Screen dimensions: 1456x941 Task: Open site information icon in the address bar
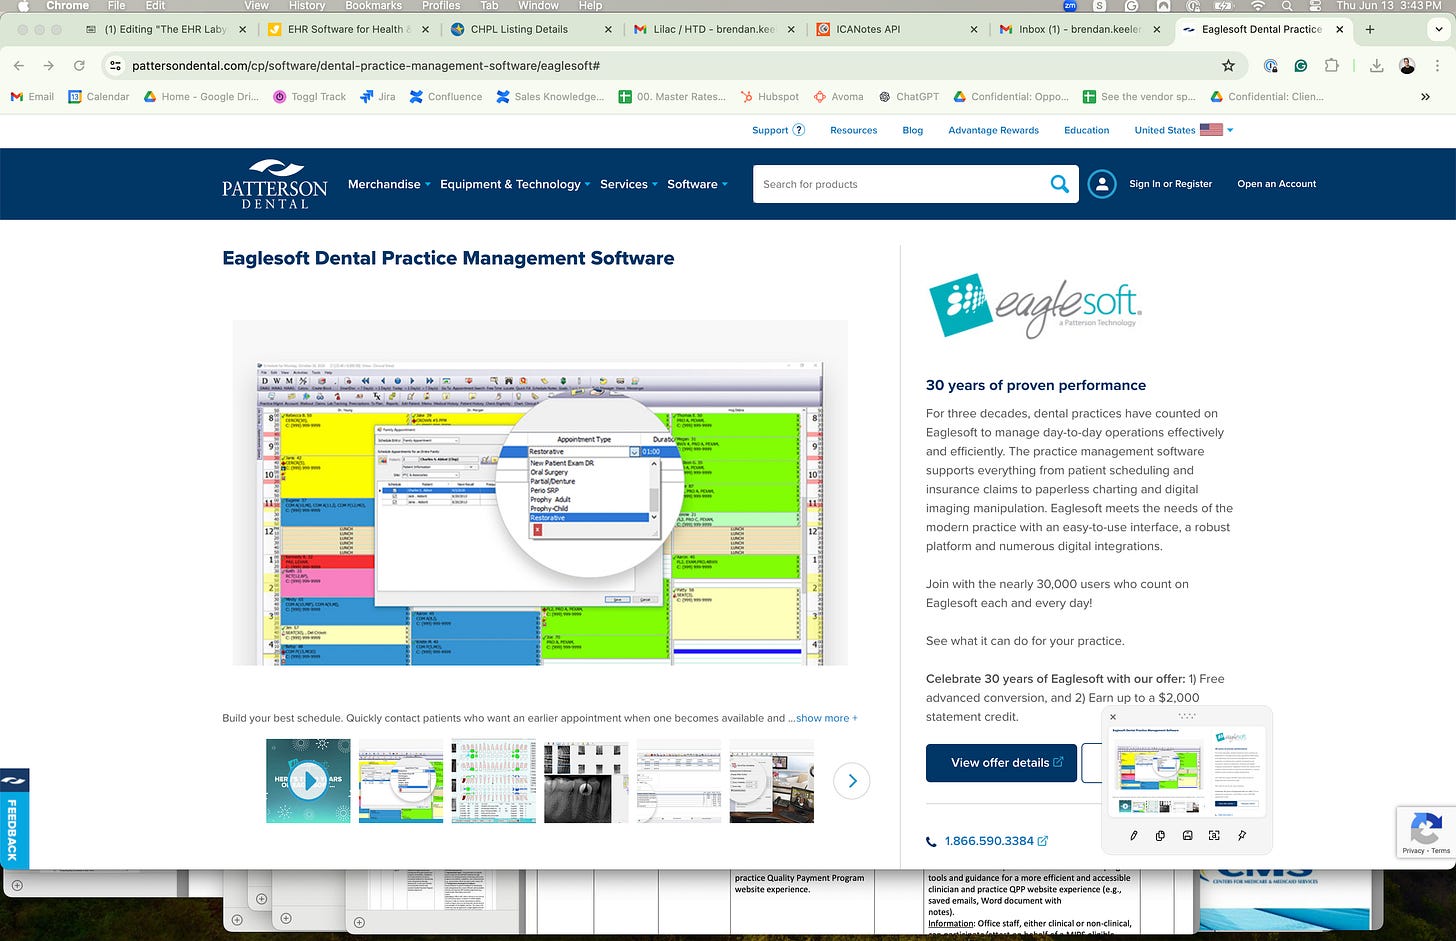click(x=115, y=65)
